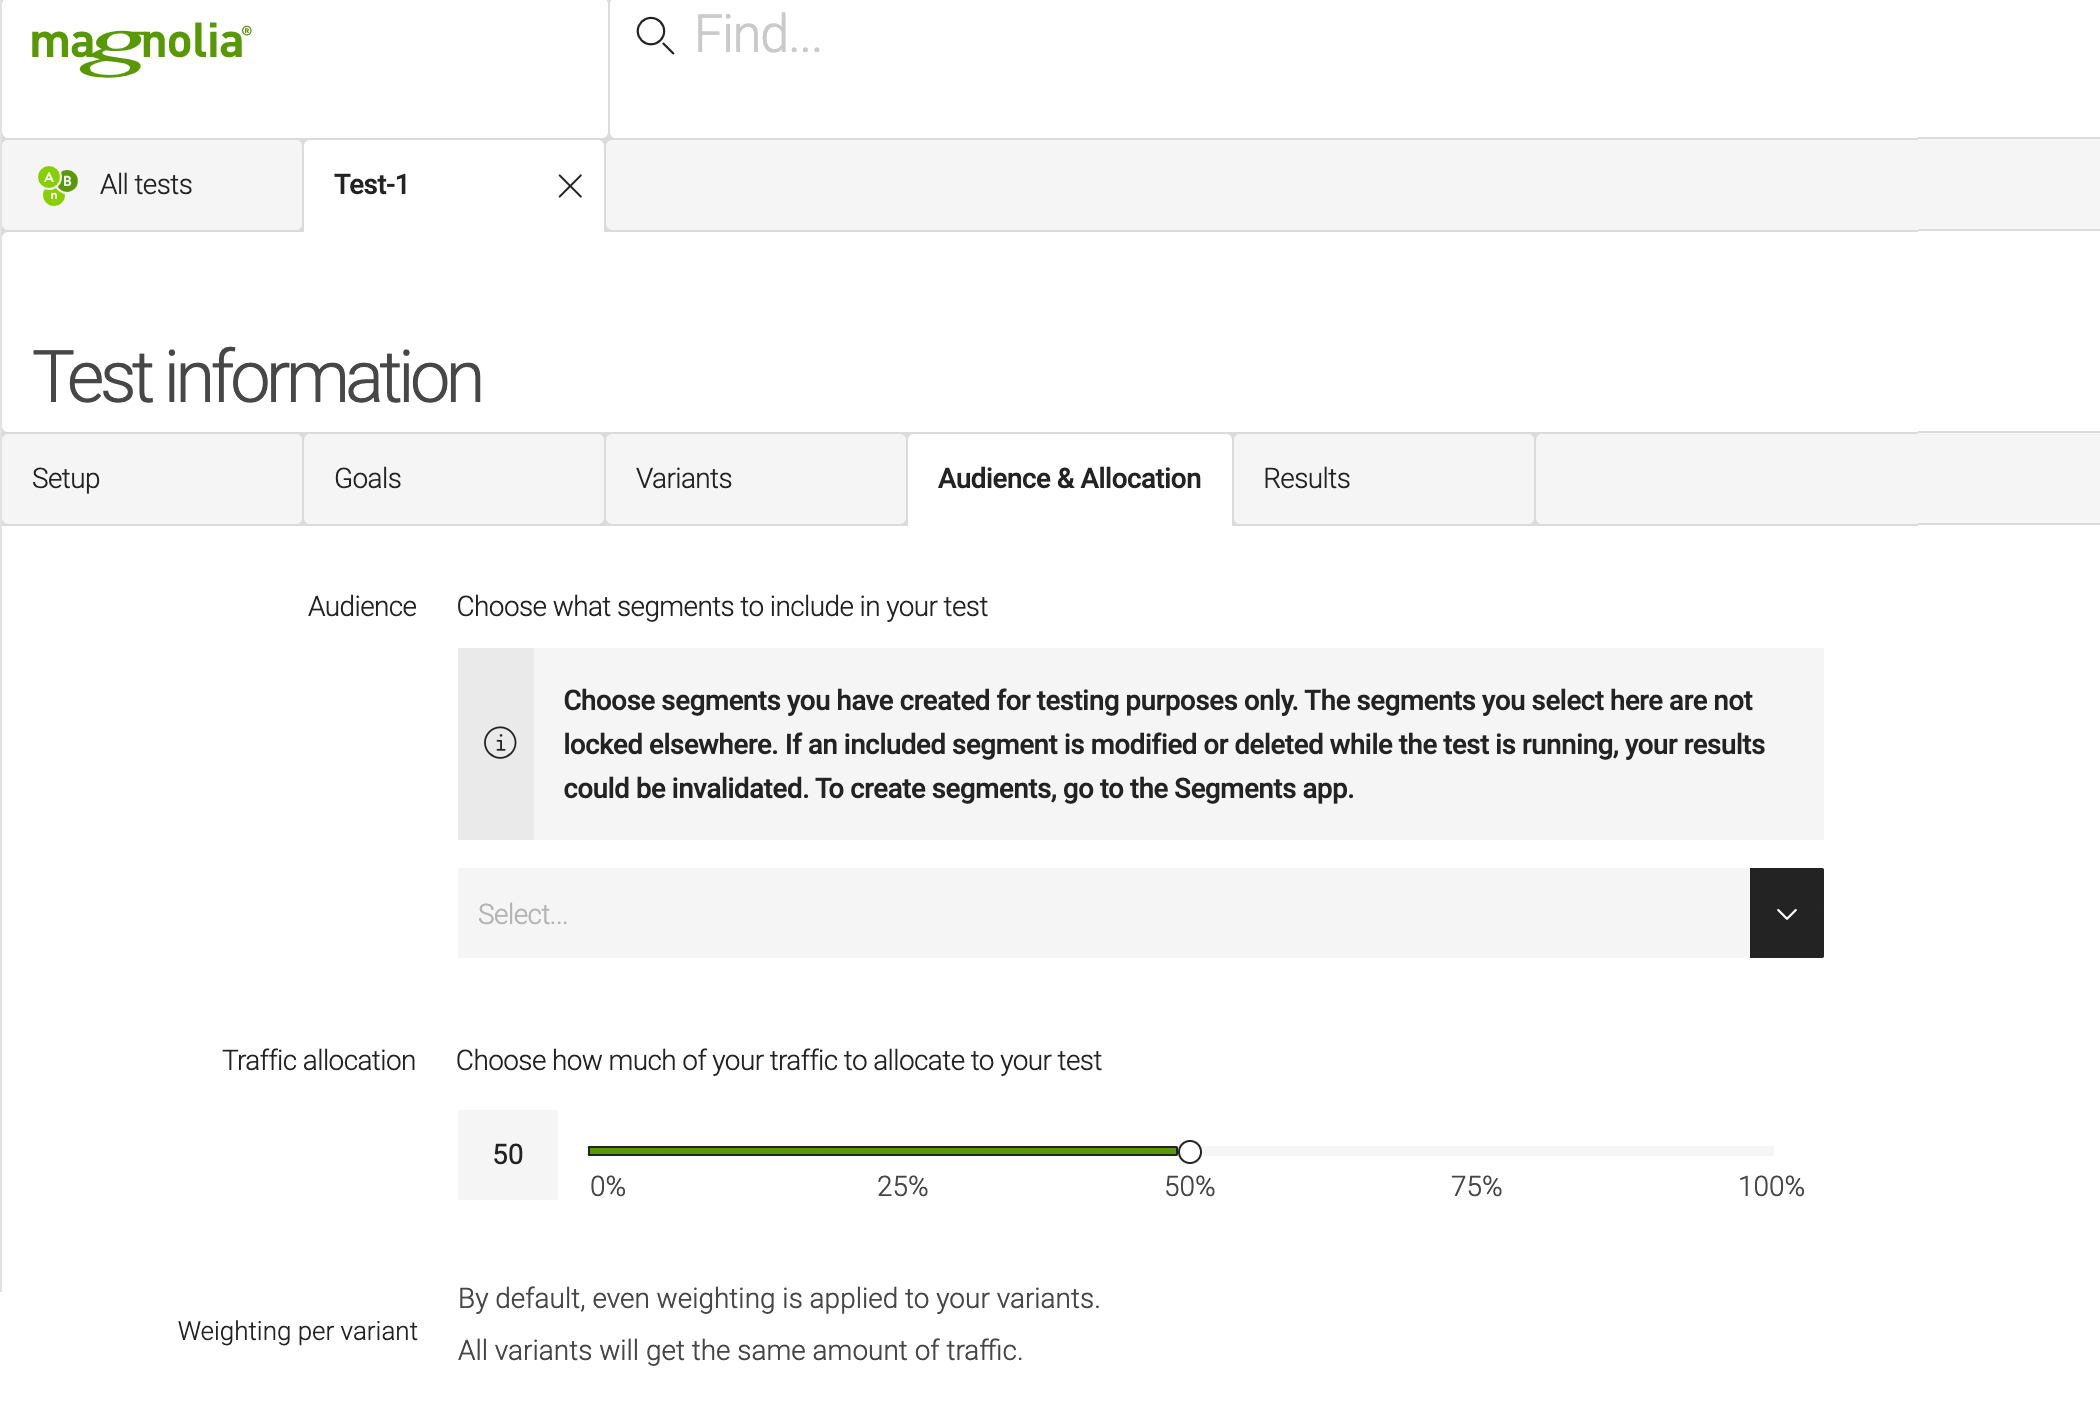Click the search magnifier icon
2100x1405 pixels.
click(x=655, y=36)
